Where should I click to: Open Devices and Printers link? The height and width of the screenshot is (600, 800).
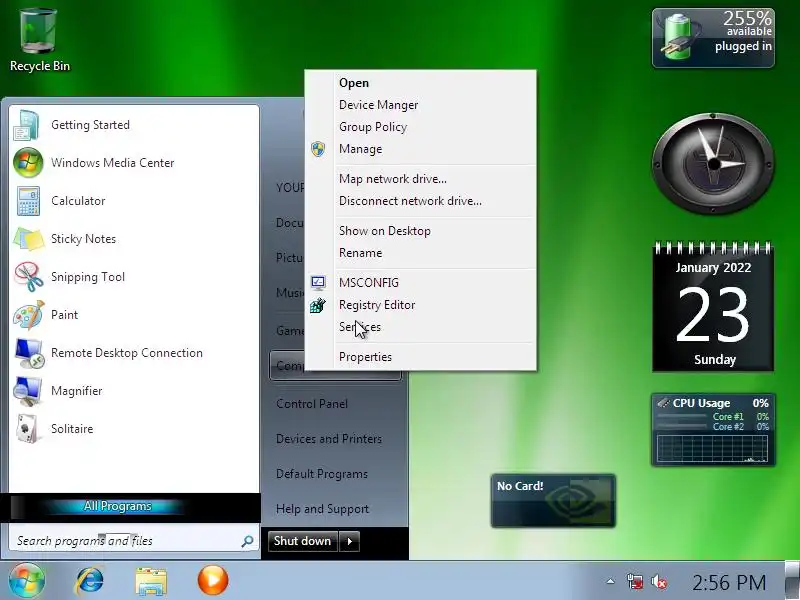(329, 439)
